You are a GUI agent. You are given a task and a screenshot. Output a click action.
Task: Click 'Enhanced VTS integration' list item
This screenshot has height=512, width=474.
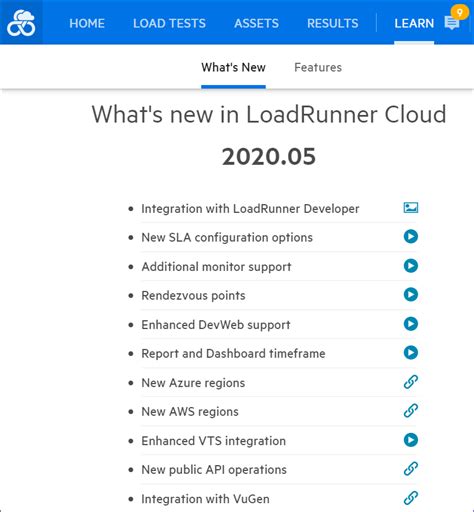[x=214, y=441]
